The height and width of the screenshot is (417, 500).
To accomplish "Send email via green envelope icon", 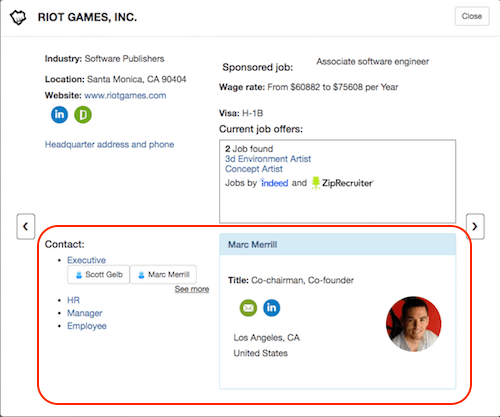I will (248, 308).
